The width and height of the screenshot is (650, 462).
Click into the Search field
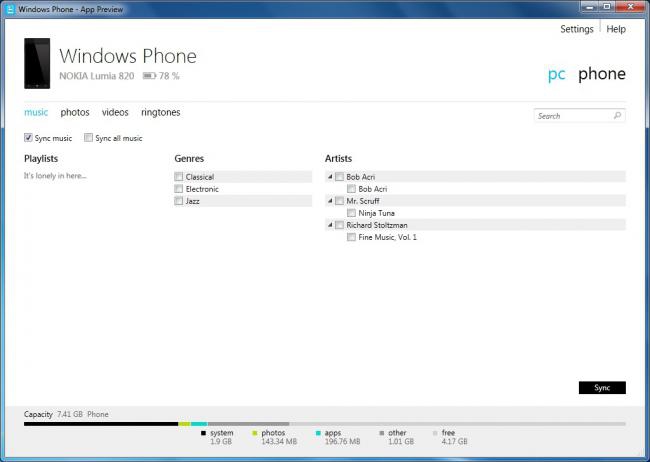point(580,116)
